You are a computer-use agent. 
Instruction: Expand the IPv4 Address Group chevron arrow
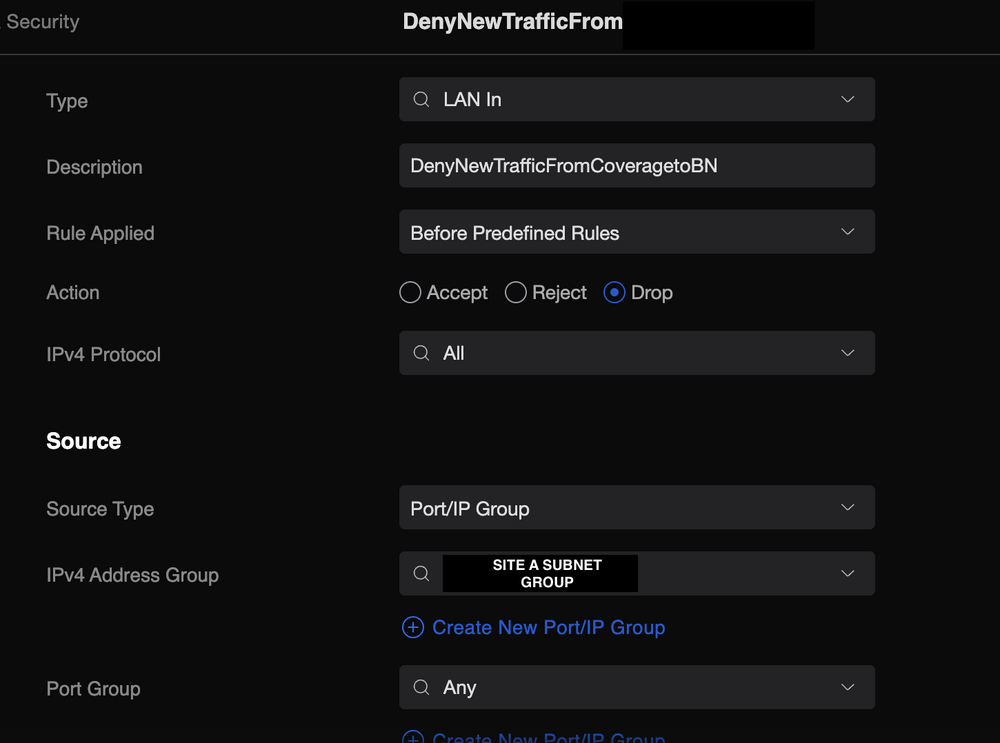coord(848,573)
